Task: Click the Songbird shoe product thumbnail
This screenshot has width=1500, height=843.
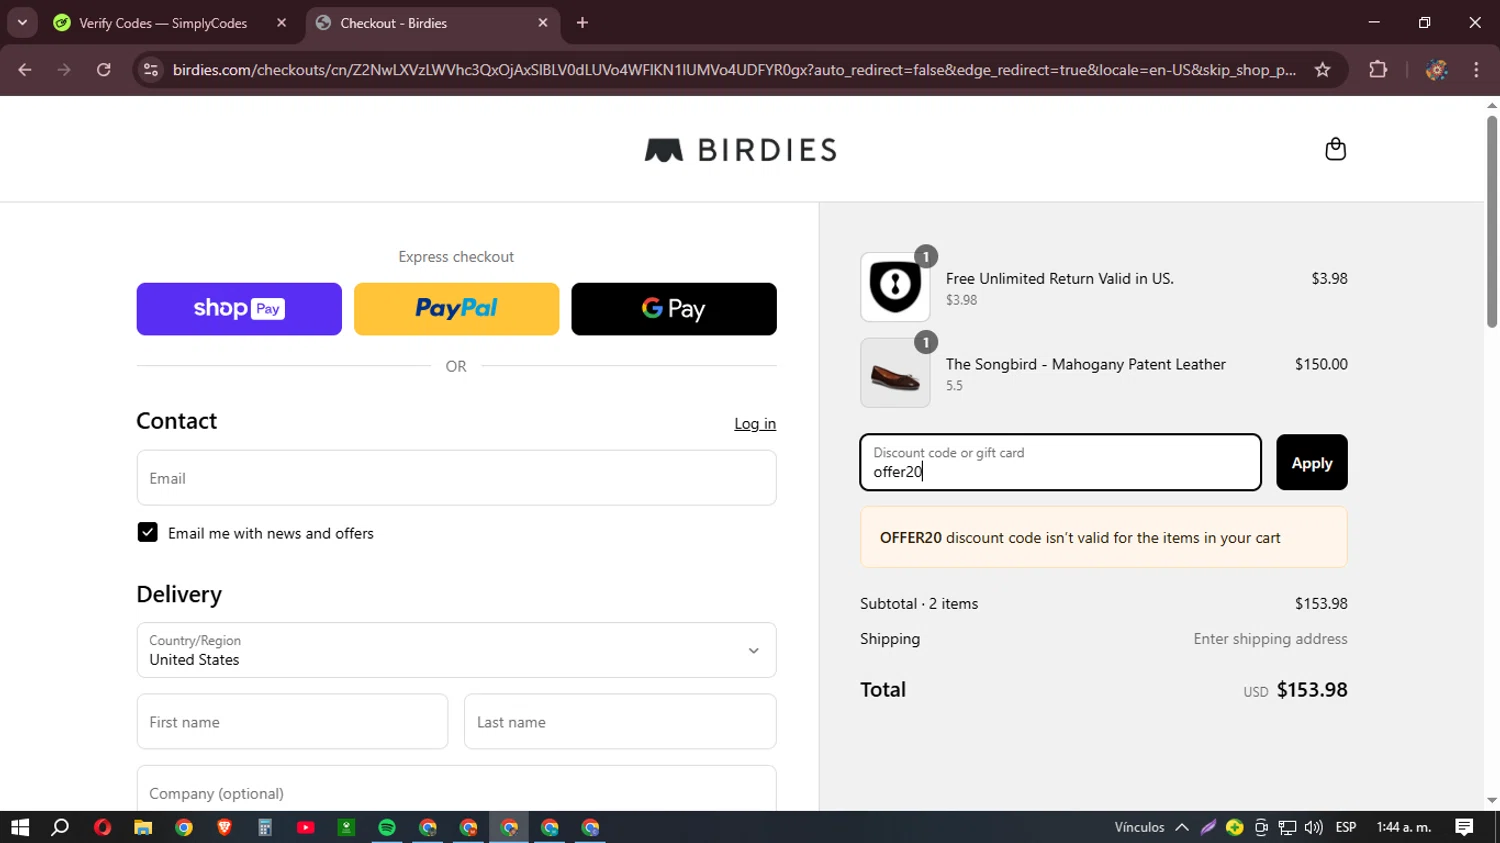Action: [895, 373]
